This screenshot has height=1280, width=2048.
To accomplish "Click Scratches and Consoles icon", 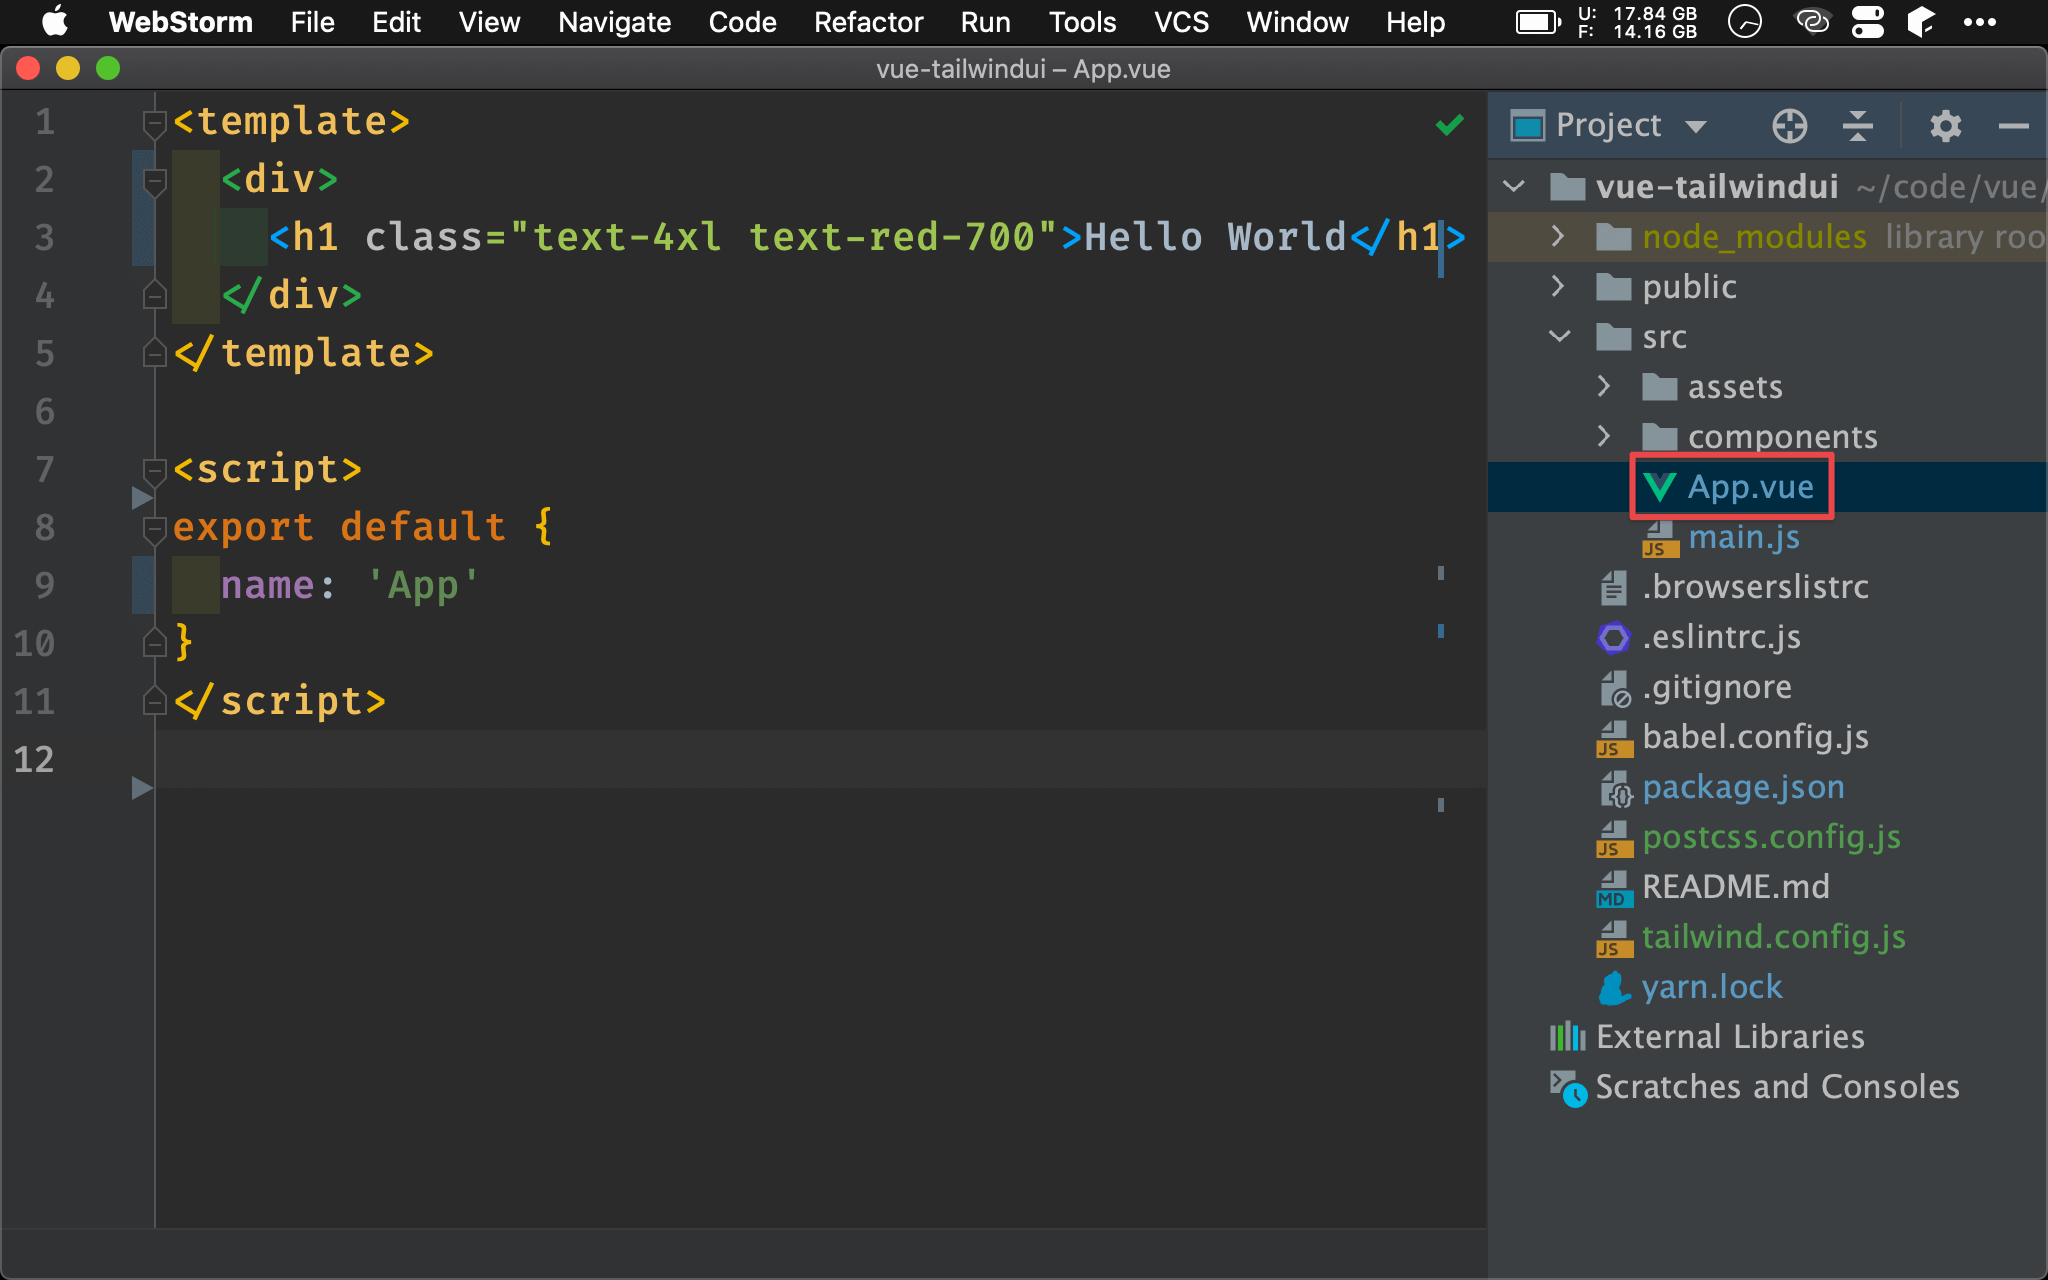I will 1567,1088.
